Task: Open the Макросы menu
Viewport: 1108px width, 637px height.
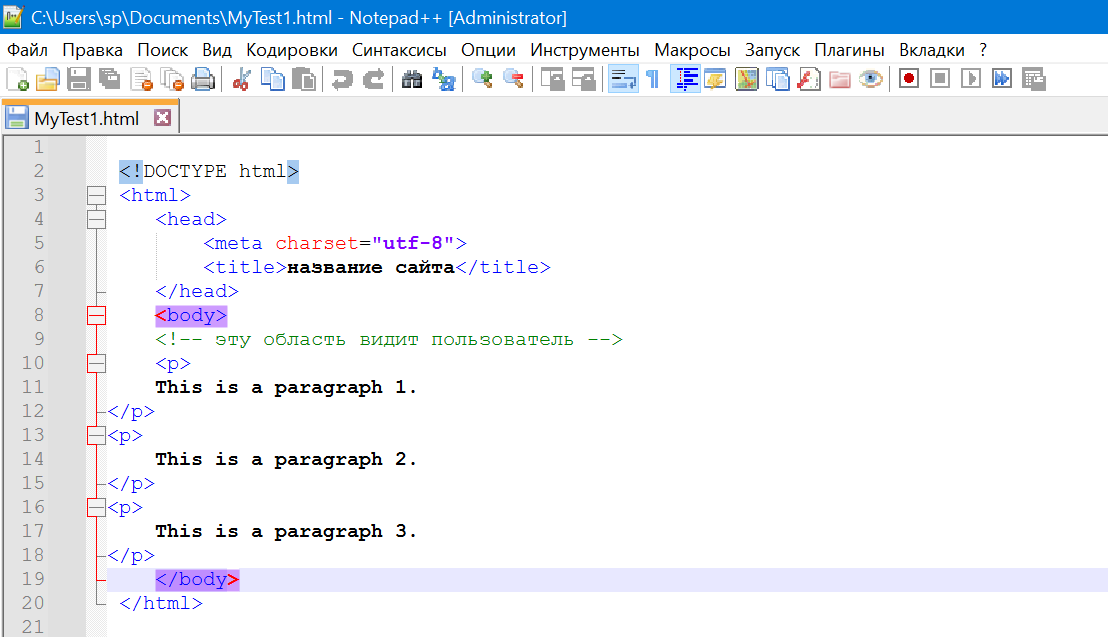Action: [x=692, y=50]
